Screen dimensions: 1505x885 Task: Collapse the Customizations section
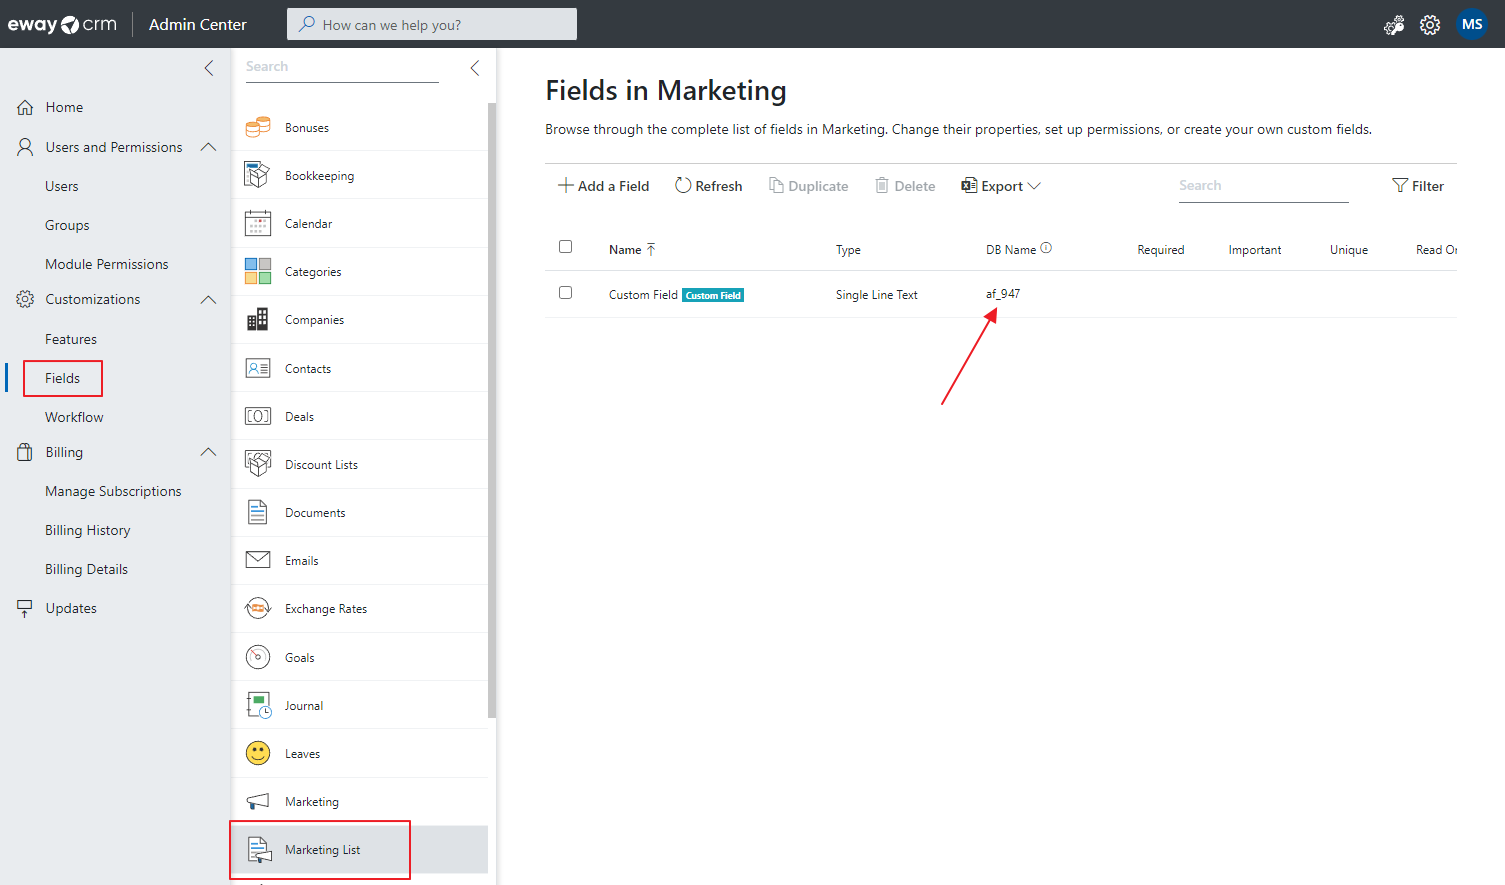tap(208, 299)
